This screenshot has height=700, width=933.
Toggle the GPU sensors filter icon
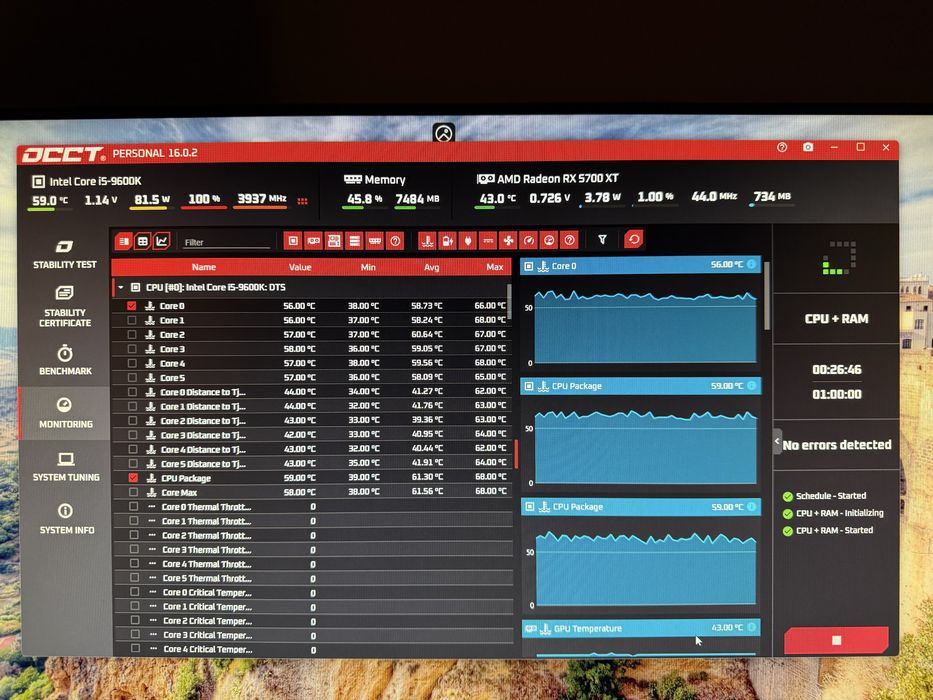(314, 240)
